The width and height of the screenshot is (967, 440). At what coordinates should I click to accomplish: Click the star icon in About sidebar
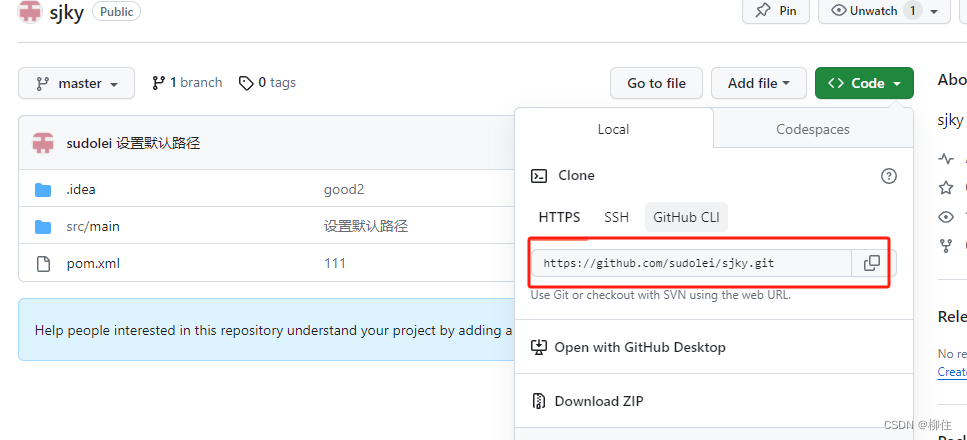[945, 188]
